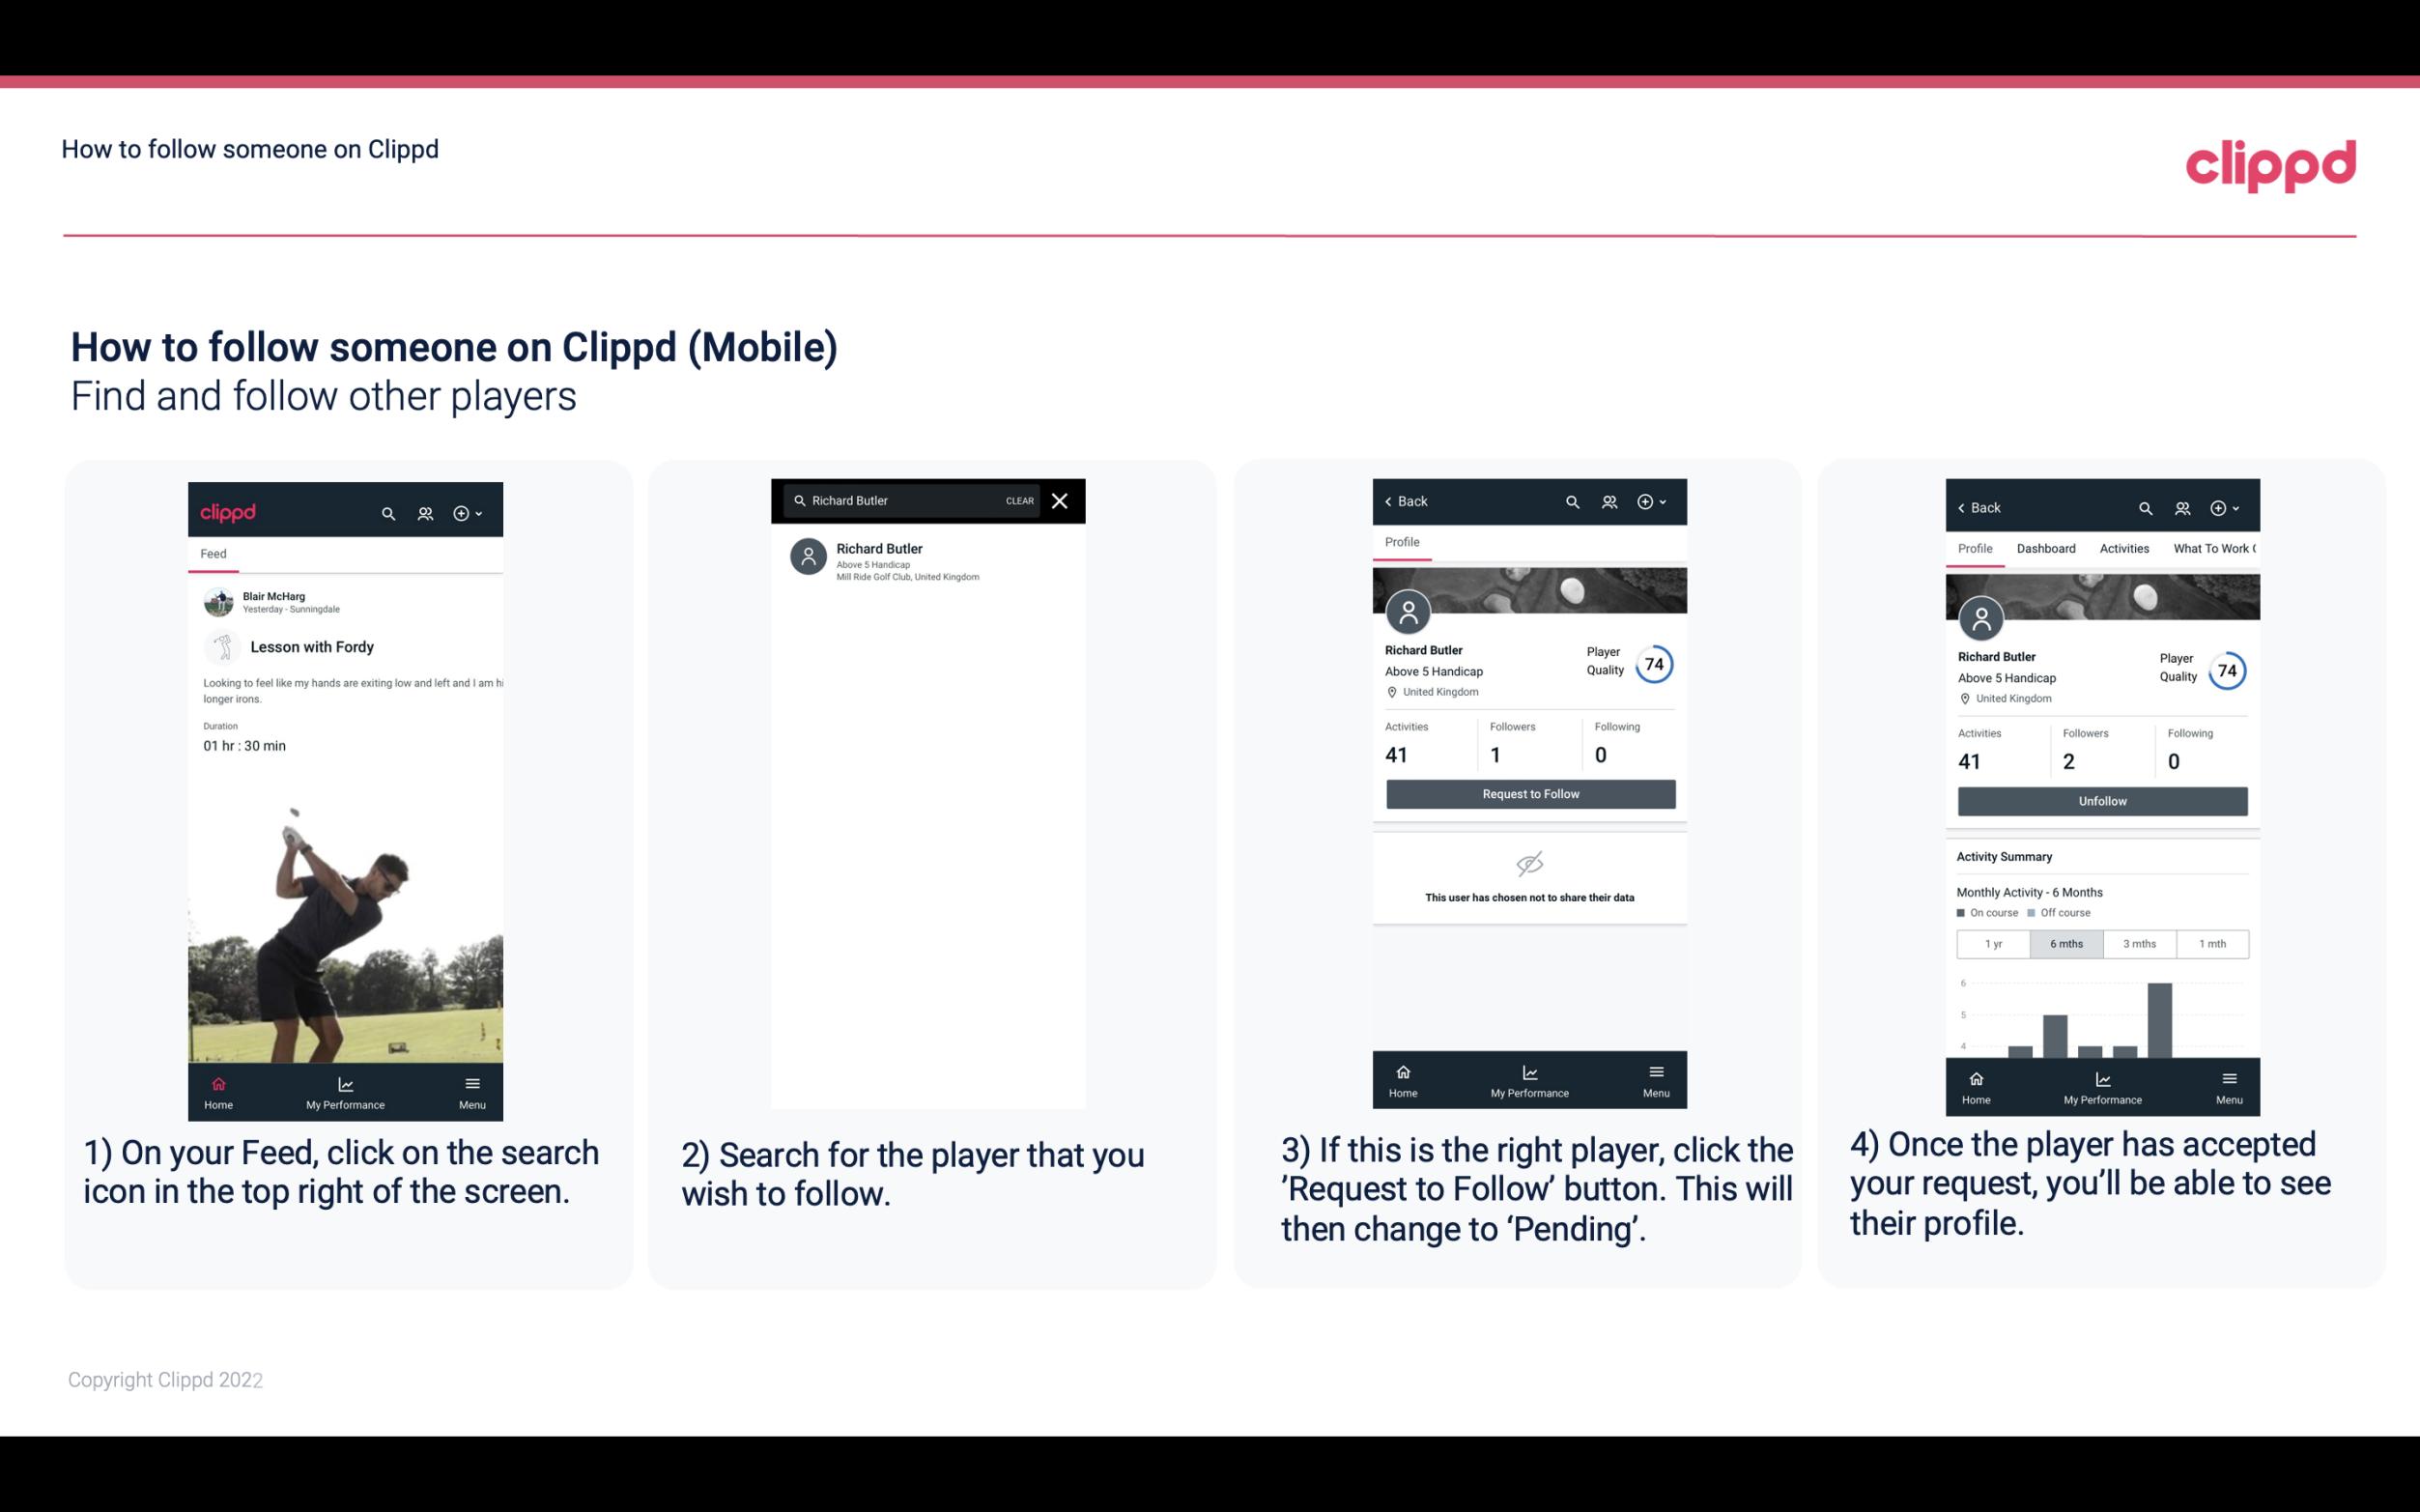The image size is (2420, 1512).
Task: Click the user profile icon in top bar
Action: (423, 512)
